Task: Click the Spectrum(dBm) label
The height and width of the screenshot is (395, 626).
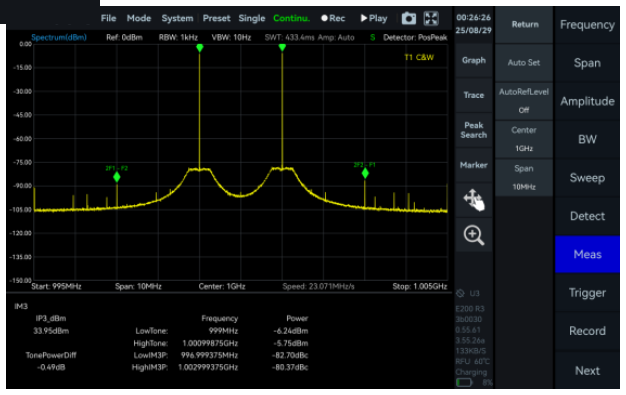Action: pyautogui.click(x=59, y=38)
